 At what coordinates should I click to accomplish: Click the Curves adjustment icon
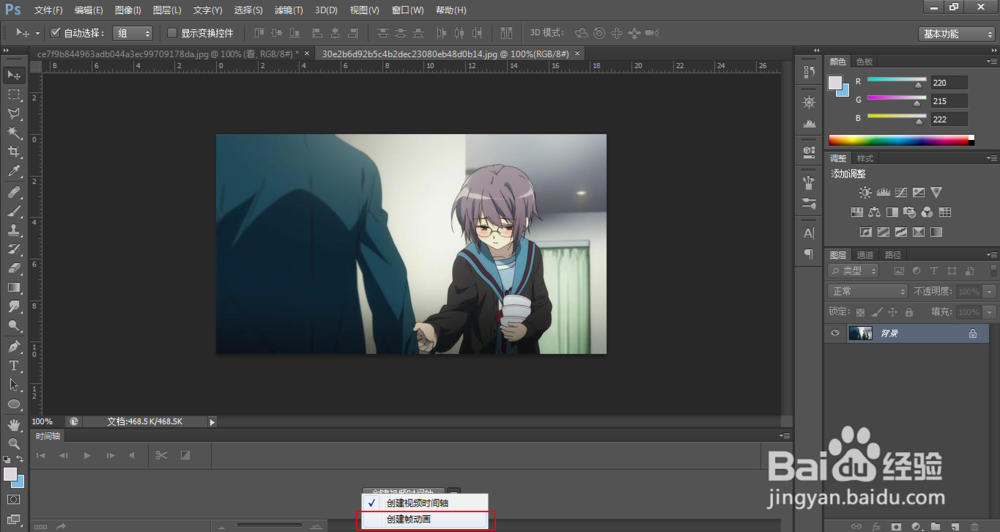(x=901, y=192)
